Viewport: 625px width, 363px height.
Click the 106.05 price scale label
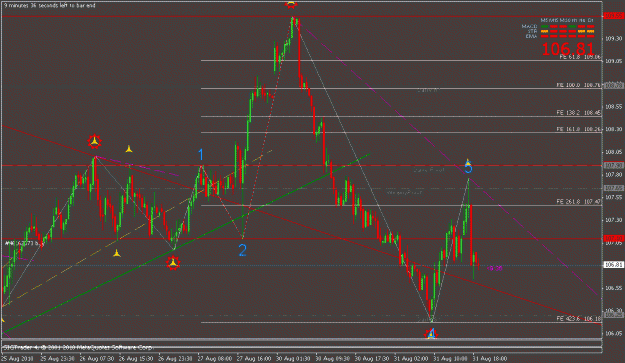pos(614,333)
